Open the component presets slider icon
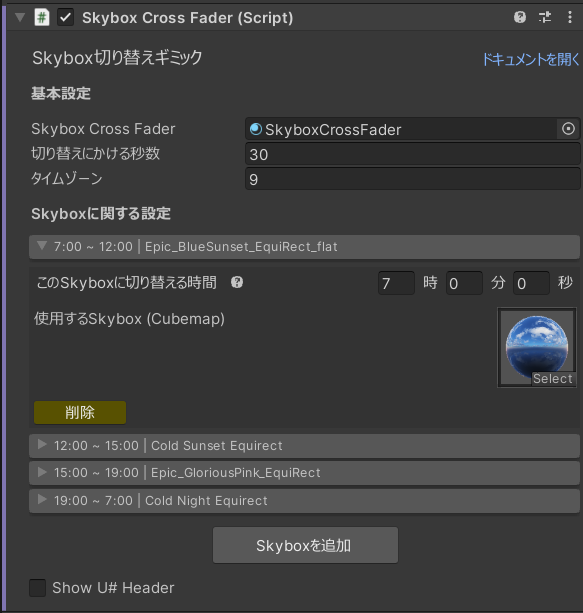This screenshot has width=583, height=613. point(545,17)
